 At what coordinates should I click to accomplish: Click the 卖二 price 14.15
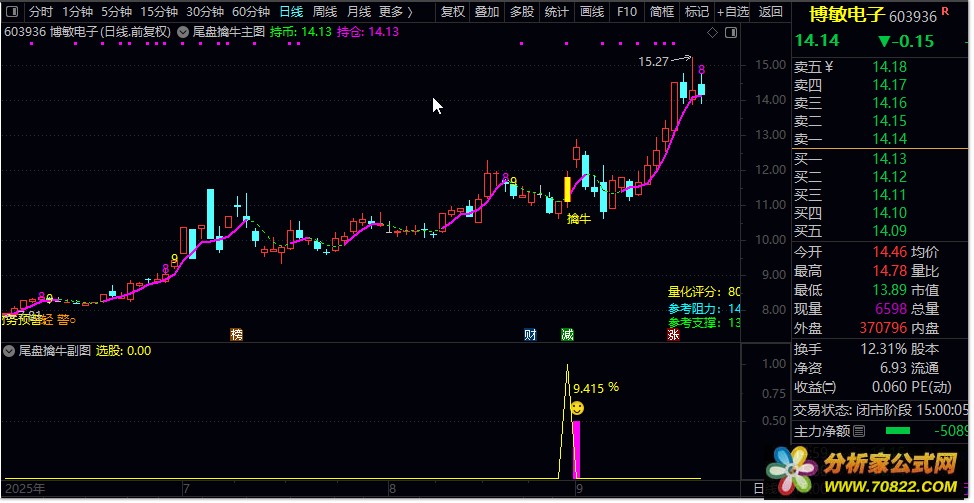pyautogui.click(x=890, y=120)
